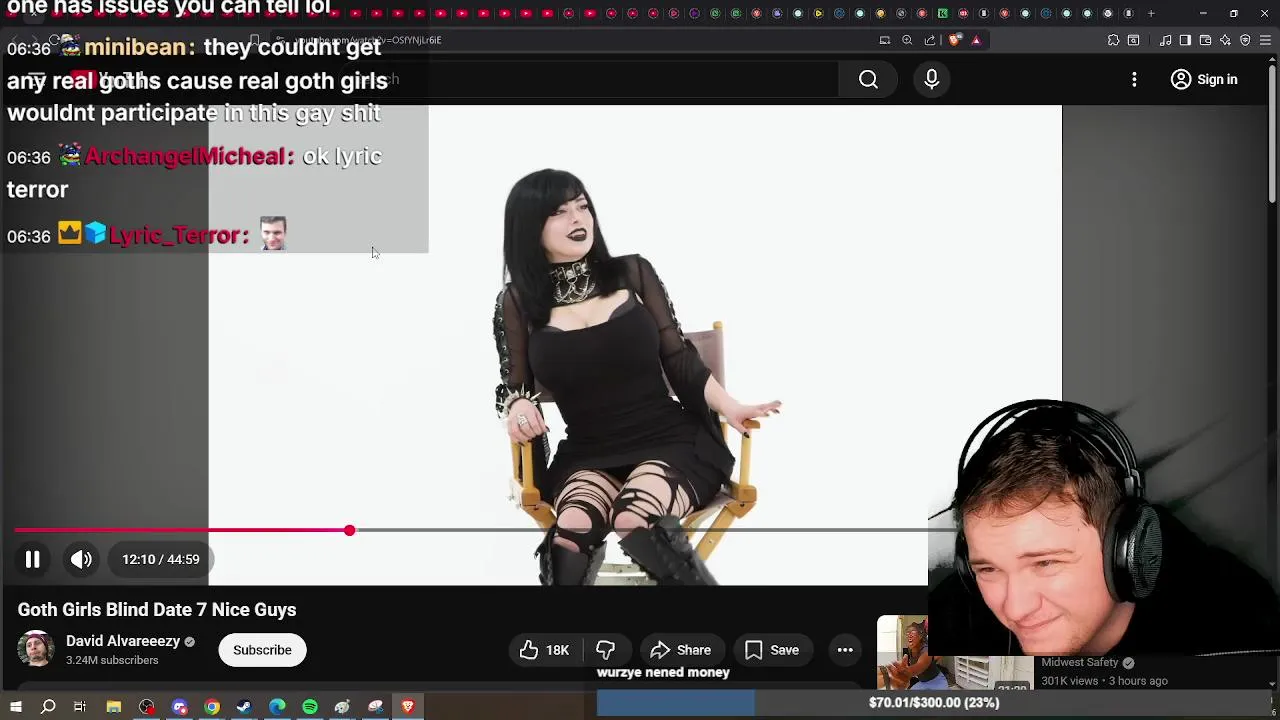Open a new browser tab with plus
The height and width of the screenshot is (720, 1280).
(1151, 13)
